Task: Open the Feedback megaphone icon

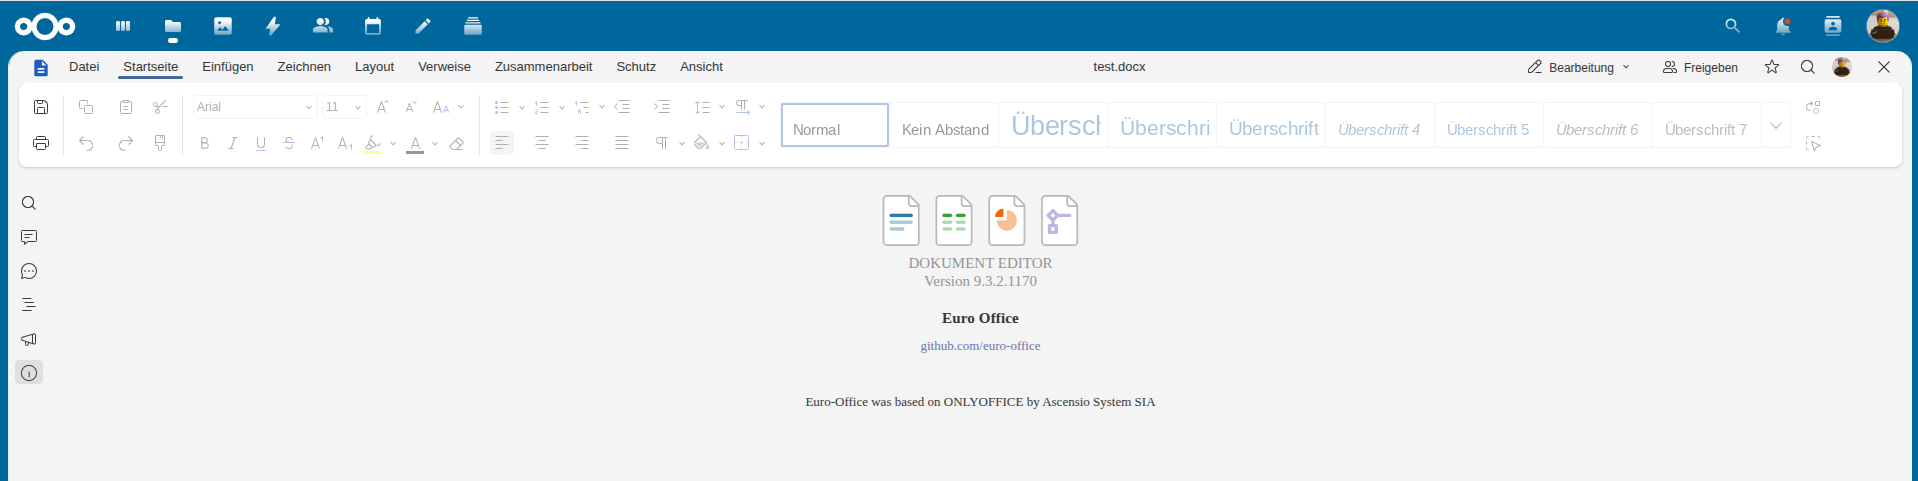Action: pos(29,339)
